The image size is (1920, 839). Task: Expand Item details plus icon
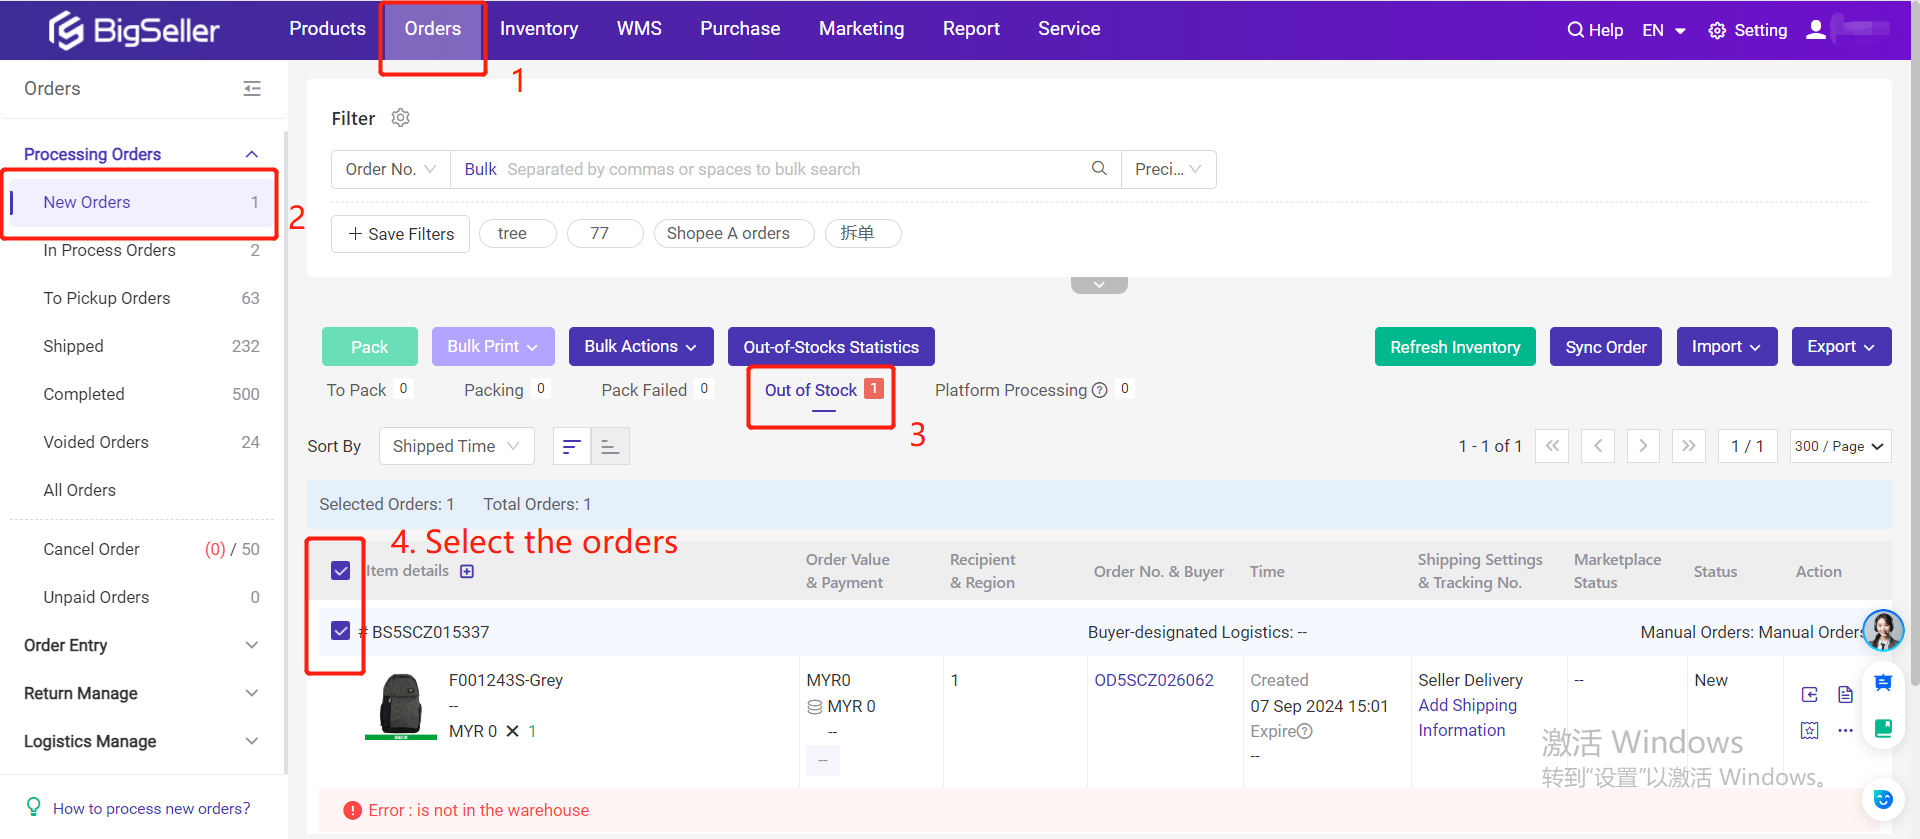pos(467,572)
